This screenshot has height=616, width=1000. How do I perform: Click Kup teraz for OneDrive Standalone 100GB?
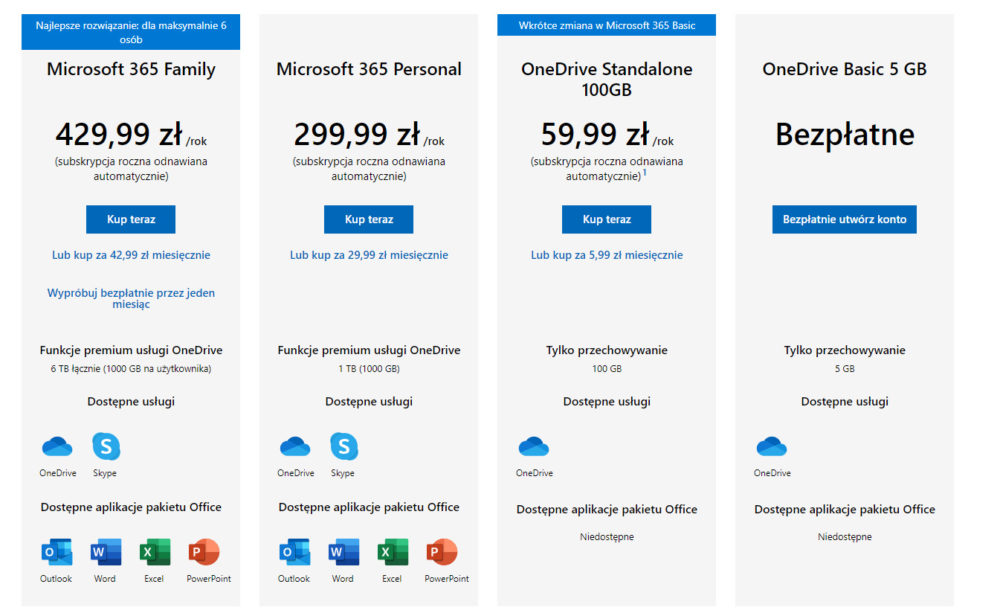(x=607, y=219)
